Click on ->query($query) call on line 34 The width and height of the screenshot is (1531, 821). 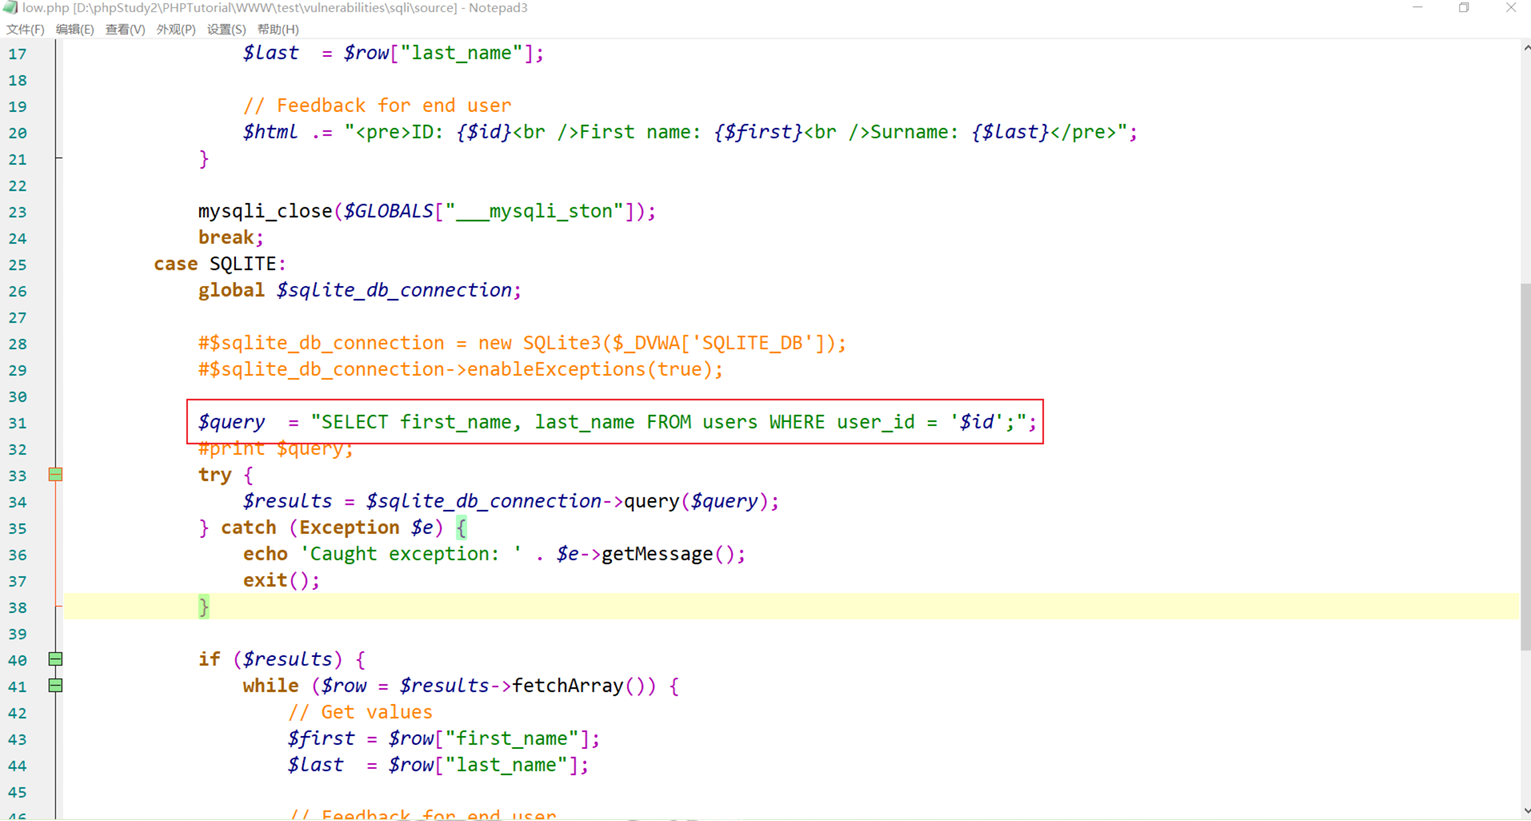click(690, 501)
